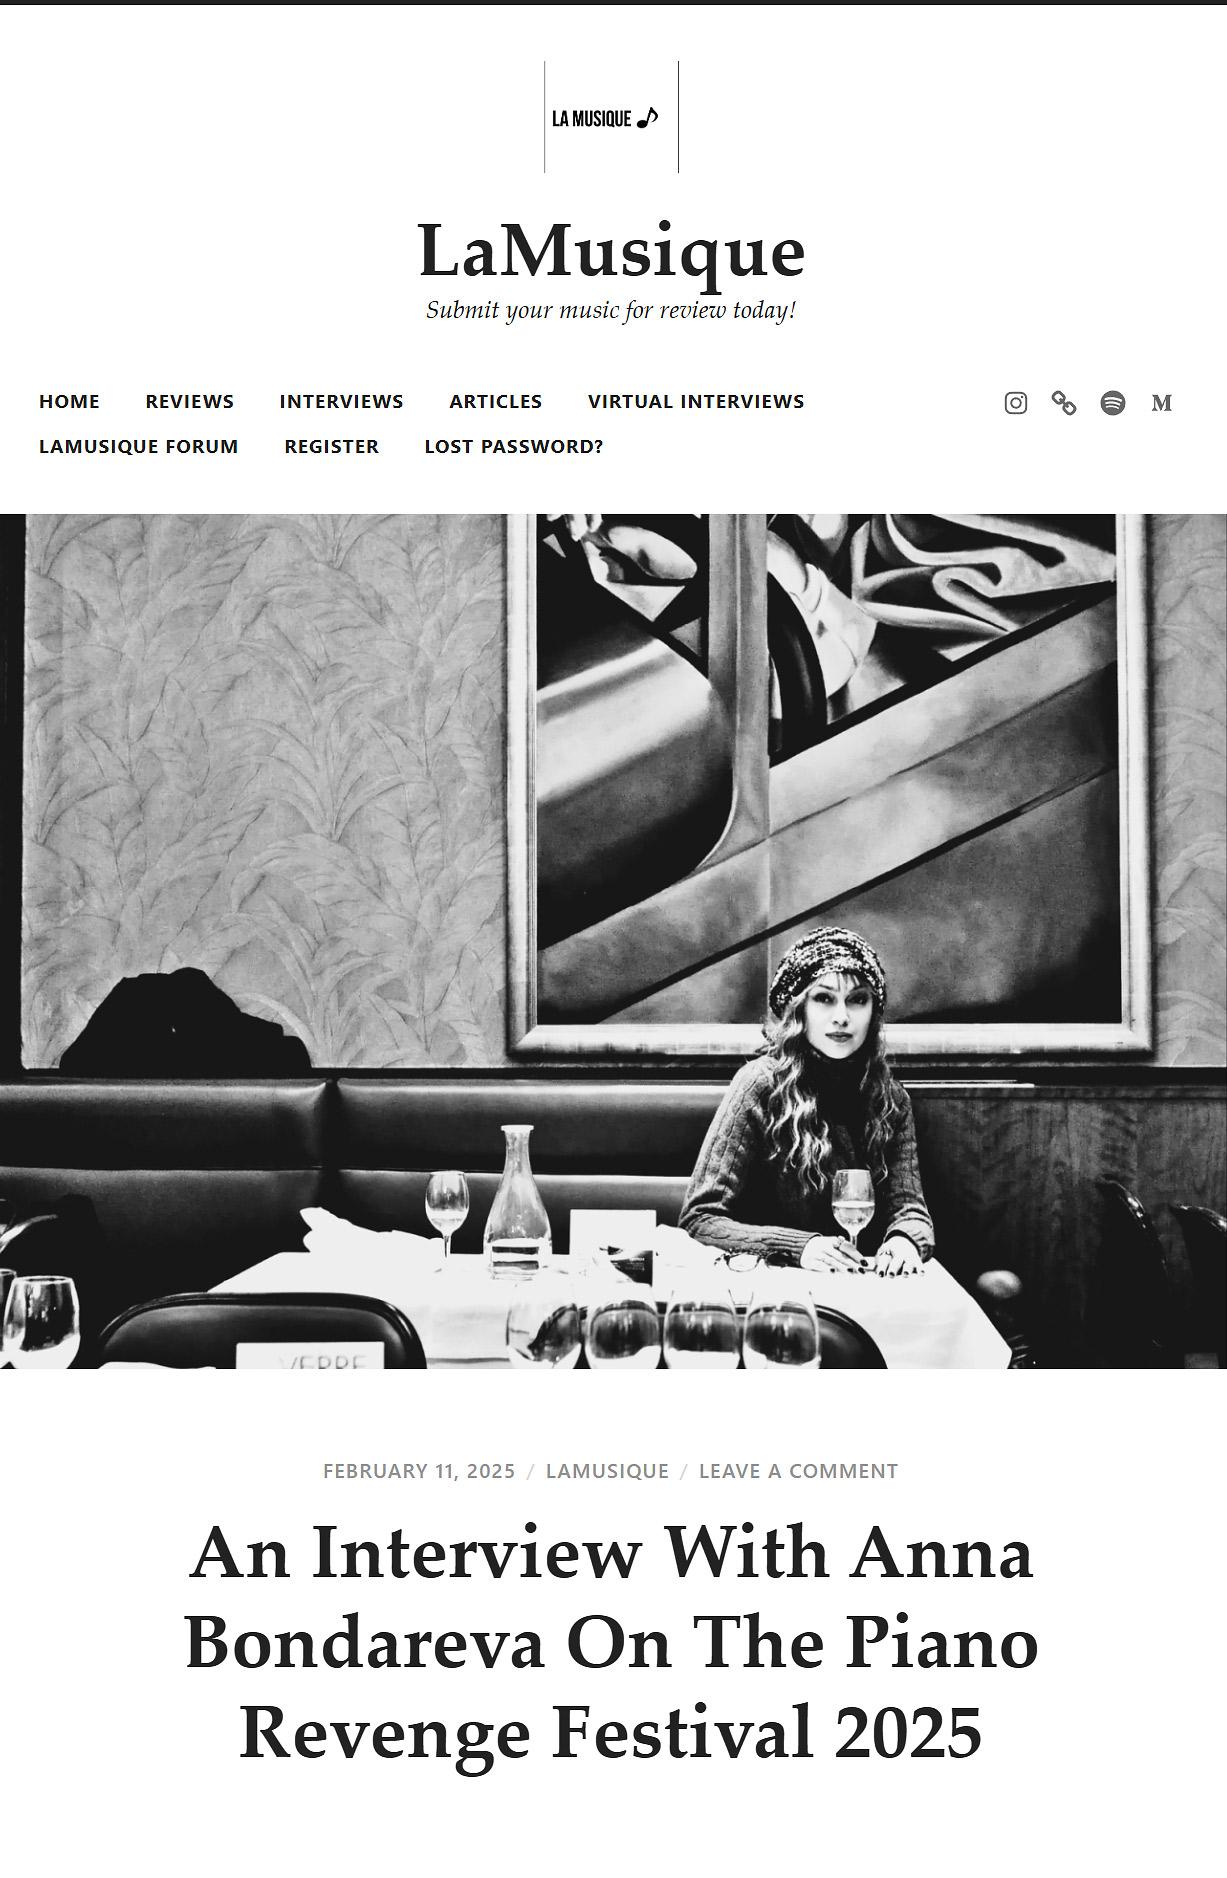Open the Spotify icon link
1227x1878 pixels.
pos(1113,403)
